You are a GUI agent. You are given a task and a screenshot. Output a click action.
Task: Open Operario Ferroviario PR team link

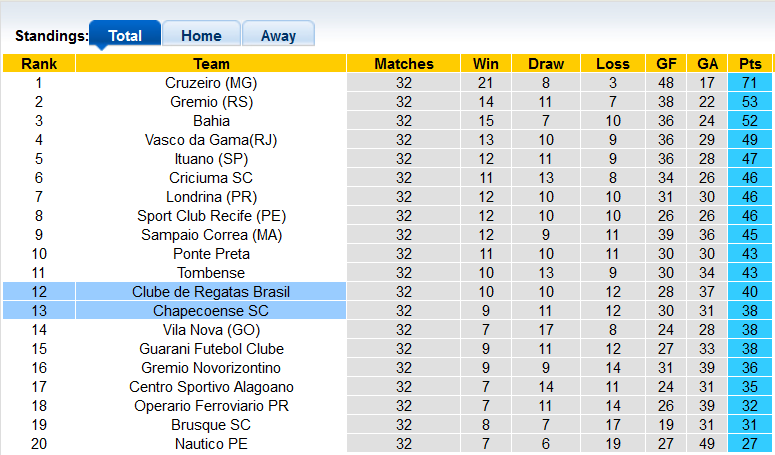coord(211,406)
